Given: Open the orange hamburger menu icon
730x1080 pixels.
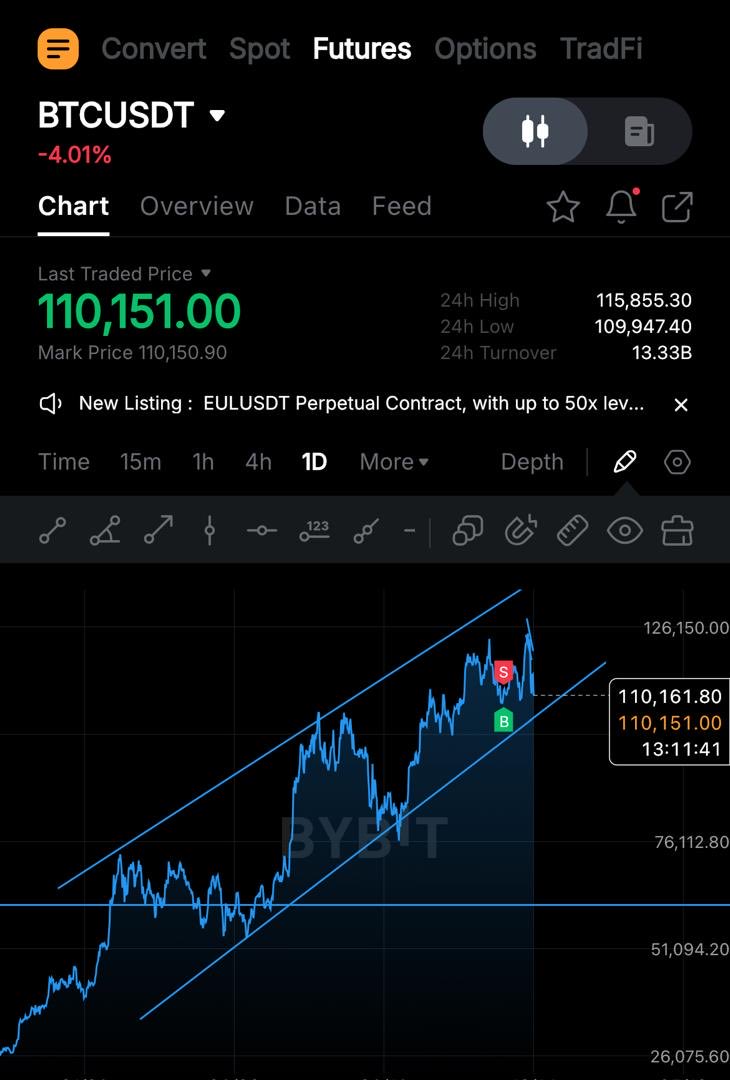Looking at the screenshot, I should click(58, 49).
